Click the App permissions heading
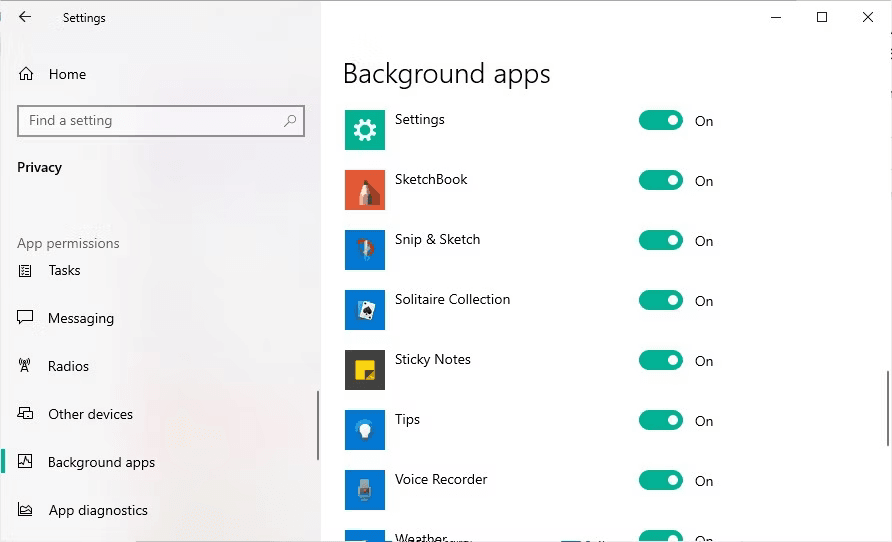The height and width of the screenshot is (542, 892). coord(68,243)
